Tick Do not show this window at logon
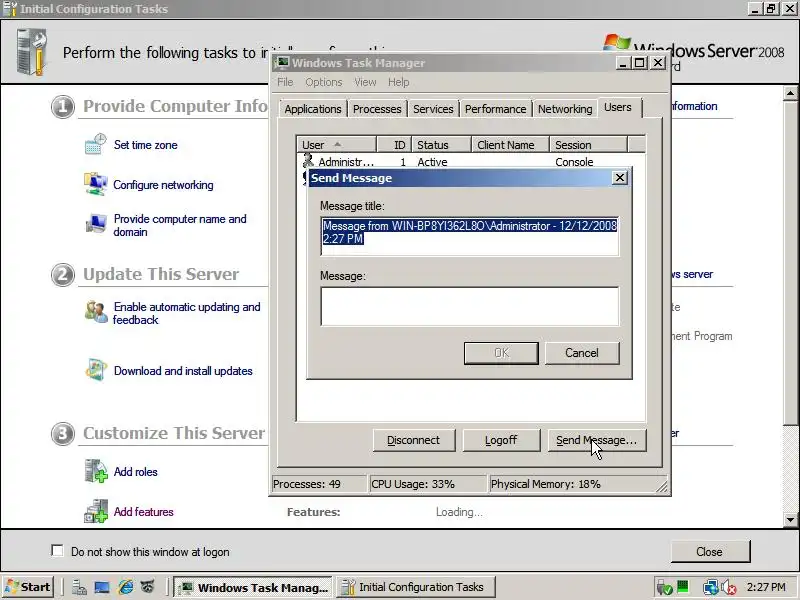 tap(57, 551)
